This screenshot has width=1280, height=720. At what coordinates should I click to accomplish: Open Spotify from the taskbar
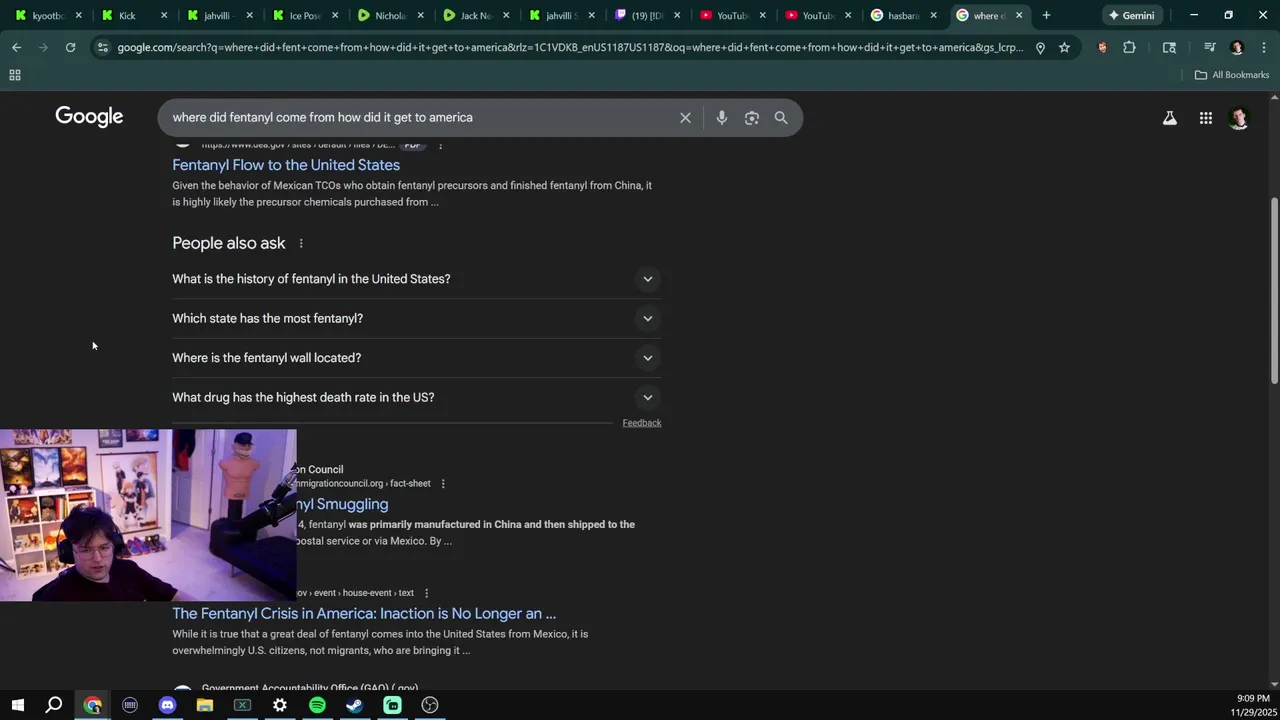pyautogui.click(x=317, y=705)
